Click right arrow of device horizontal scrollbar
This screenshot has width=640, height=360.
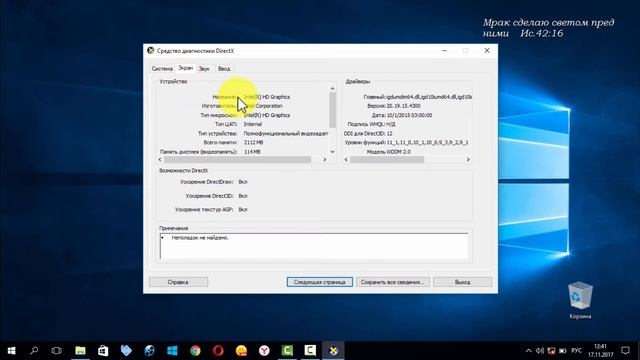click(324, 160)
